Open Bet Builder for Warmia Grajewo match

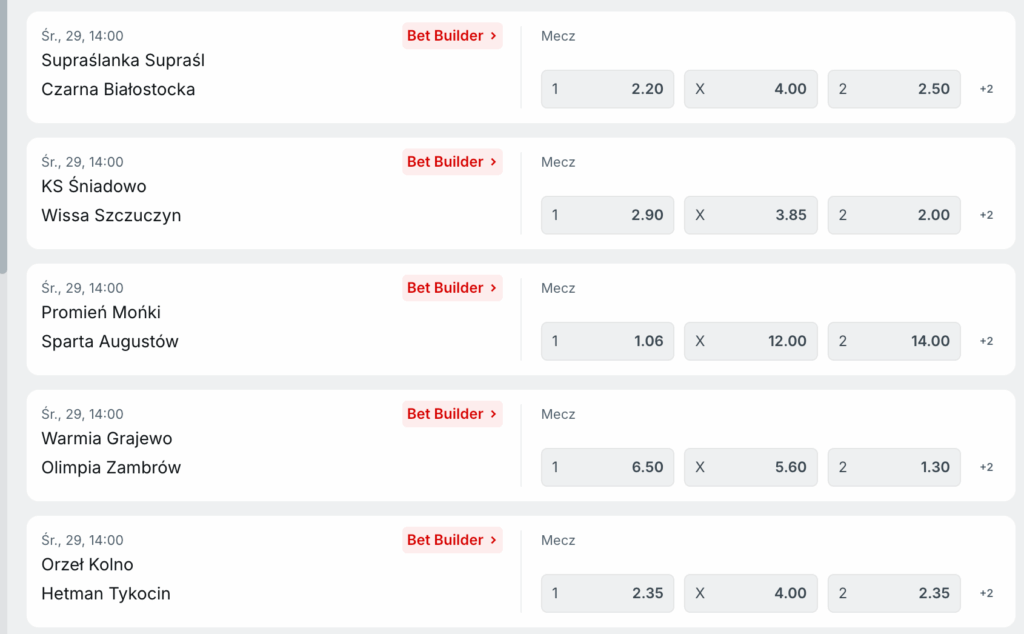pyautogui.click(x=452, y=414)
